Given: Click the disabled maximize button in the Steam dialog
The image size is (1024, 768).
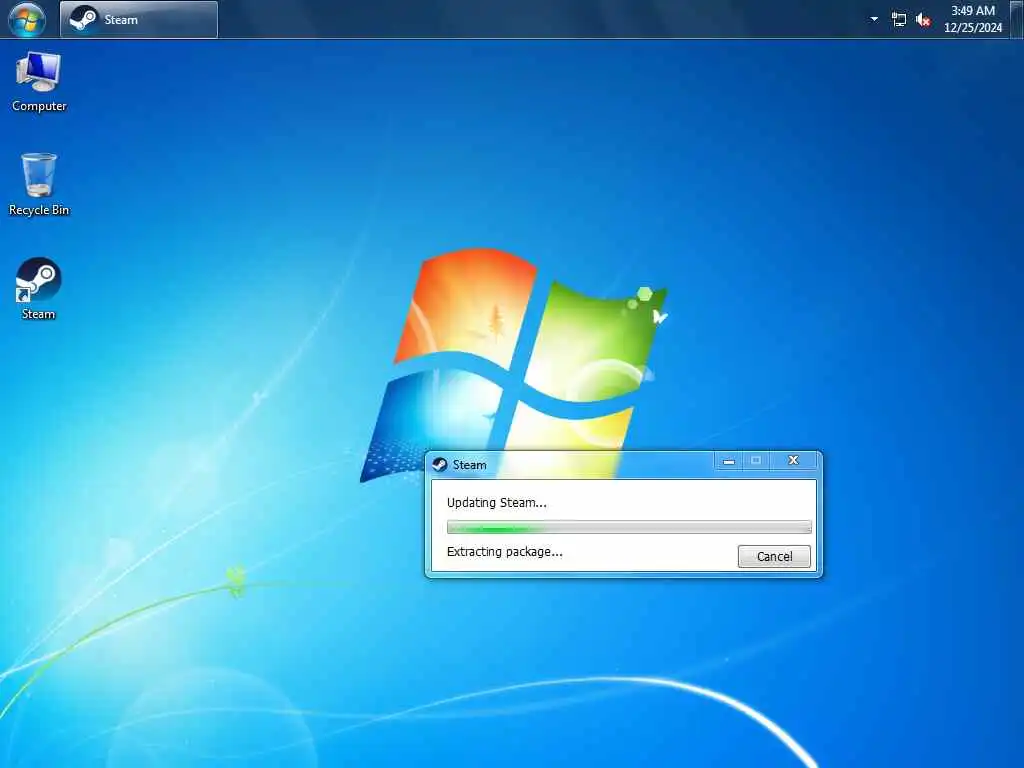Looking at the screenshot, I should click(756, 460).
